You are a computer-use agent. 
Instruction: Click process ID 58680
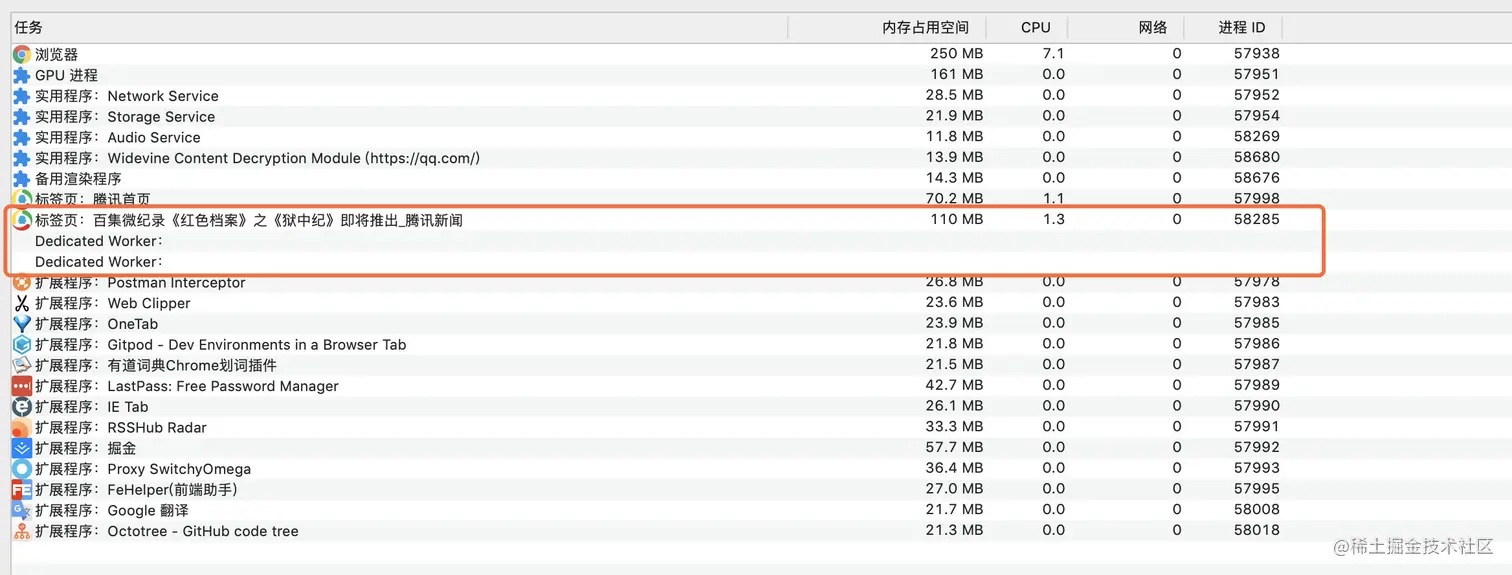tap(1257, 157)
